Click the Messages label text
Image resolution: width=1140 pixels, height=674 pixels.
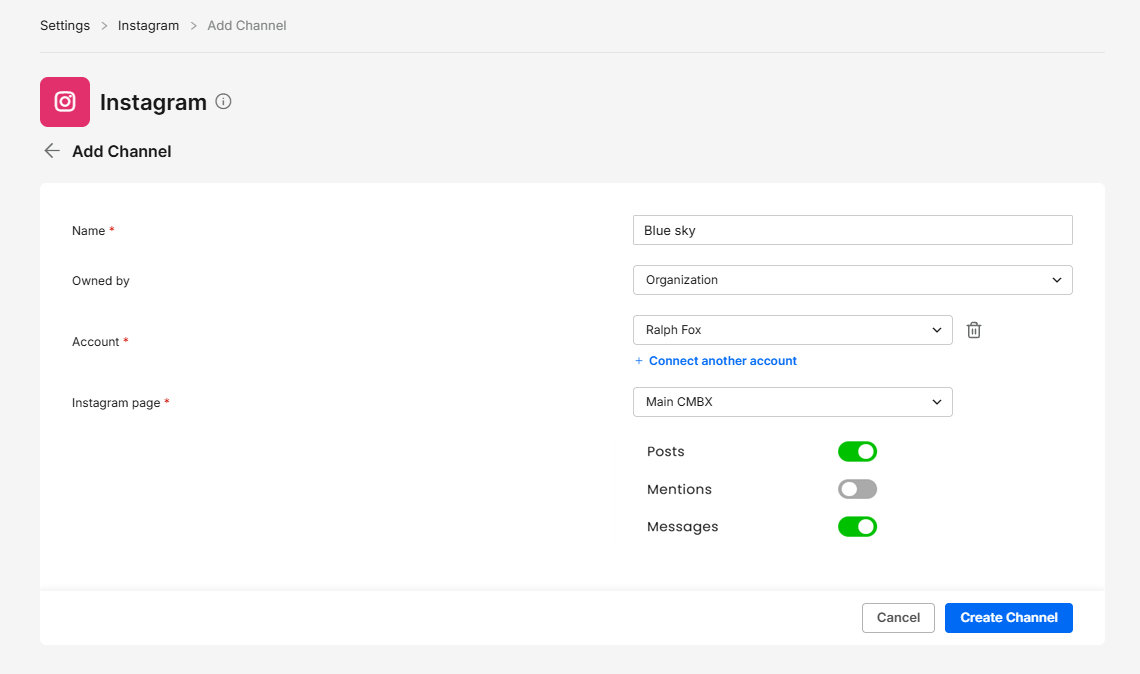coord(682,526)
